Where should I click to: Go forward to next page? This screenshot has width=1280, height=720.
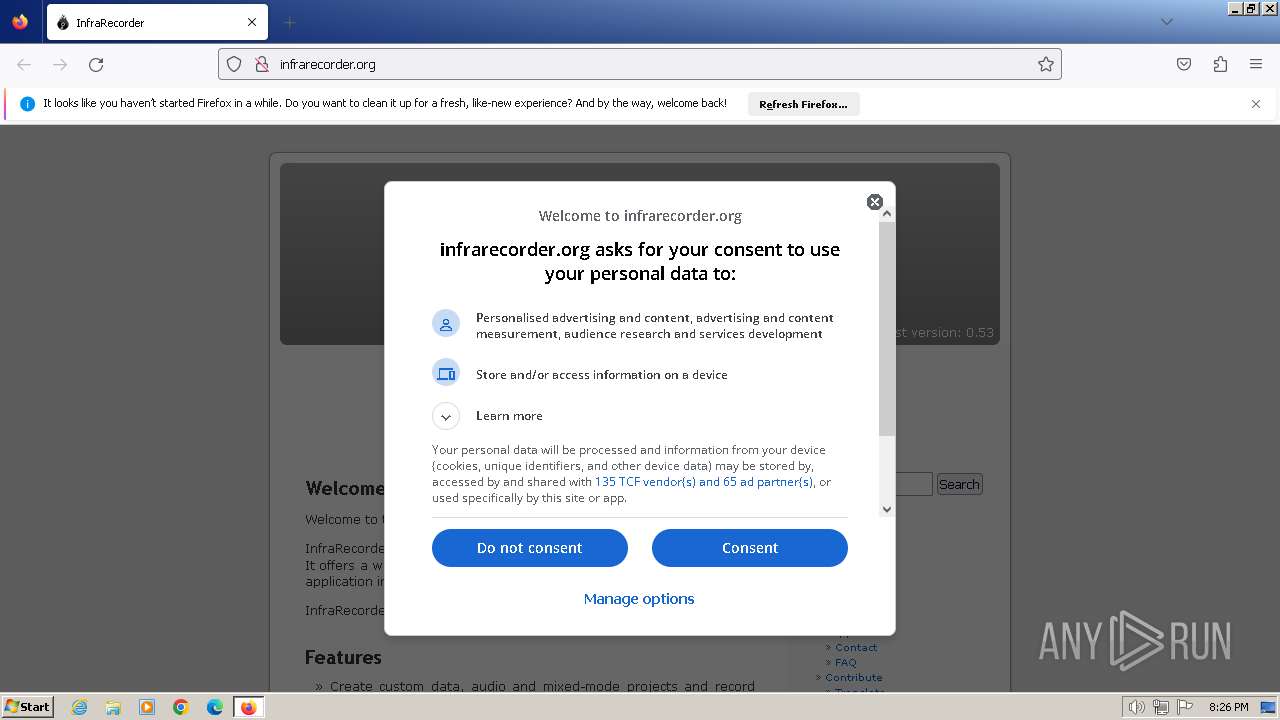coord(60,64)
